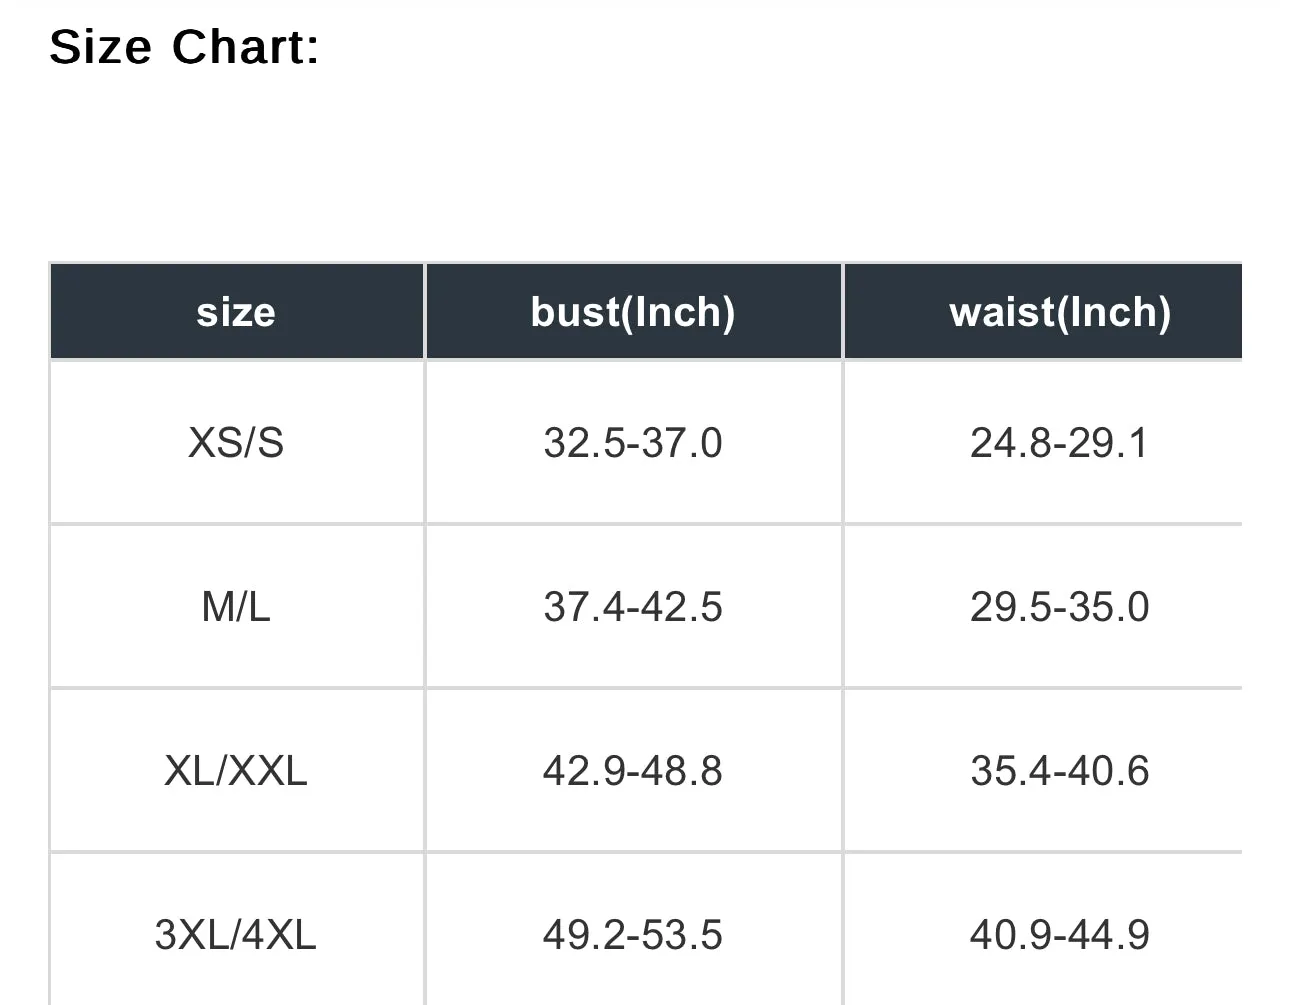Select bust value 42.9-48.8

pos(633,770)
